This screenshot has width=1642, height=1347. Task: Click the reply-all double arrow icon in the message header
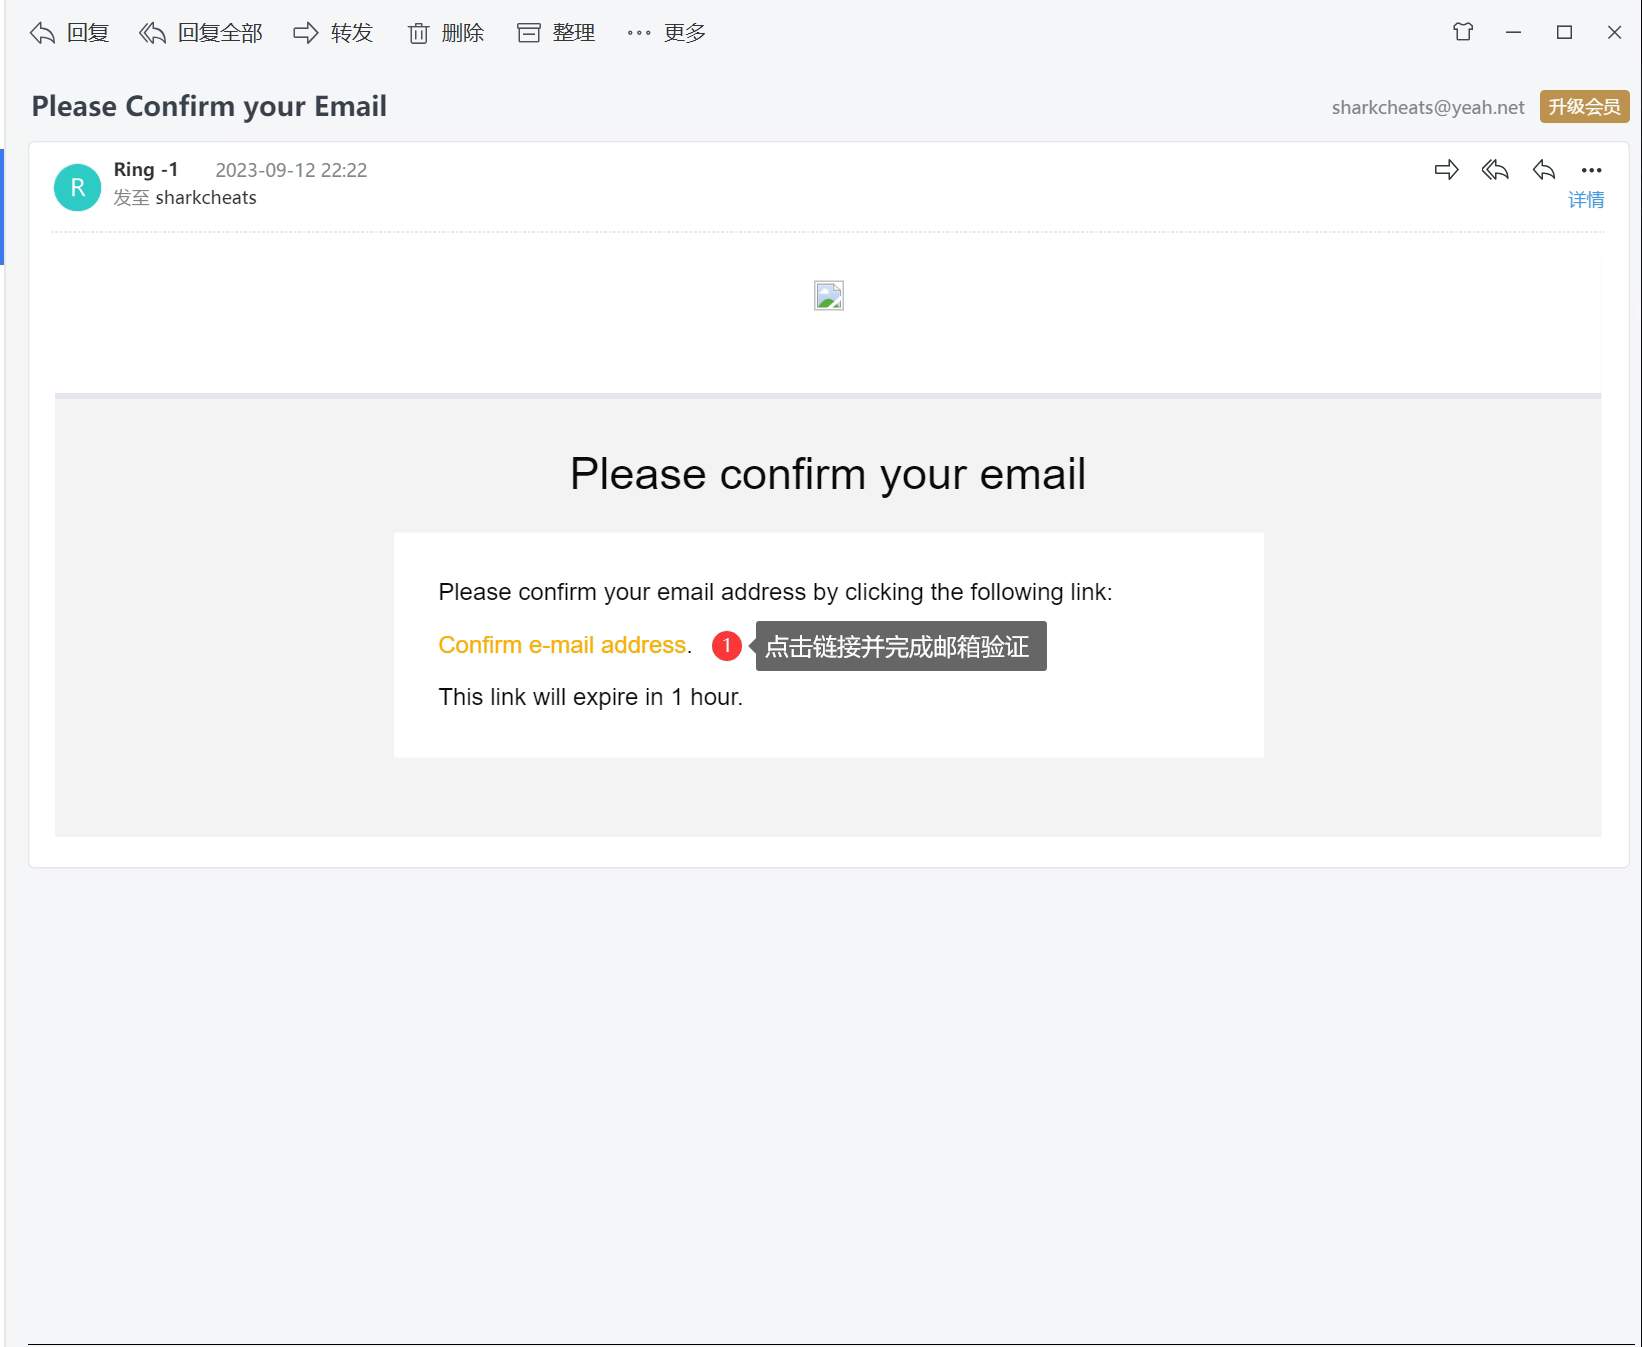[1495, 170]
